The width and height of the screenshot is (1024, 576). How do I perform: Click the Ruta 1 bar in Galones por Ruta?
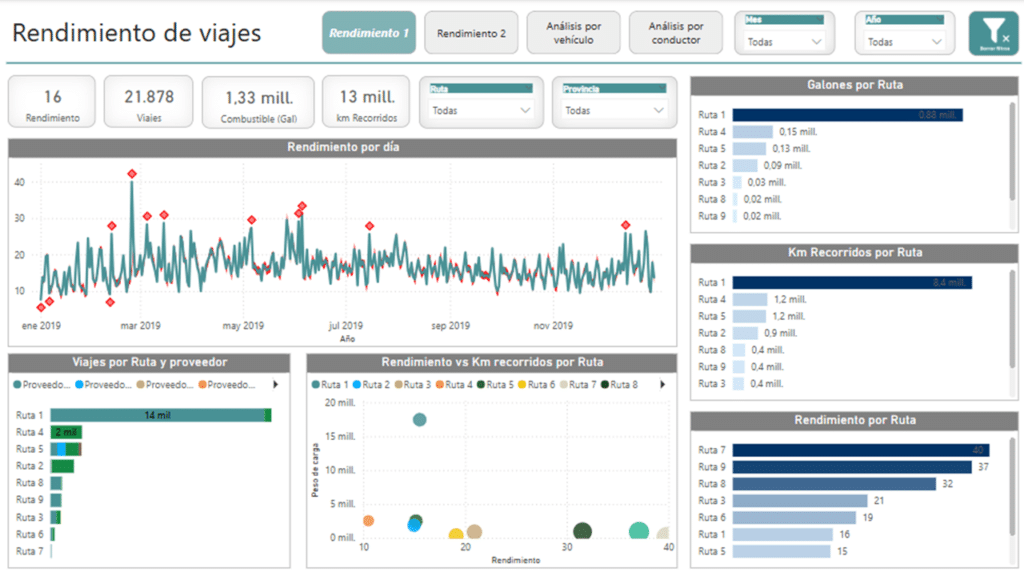(x=847, y=115)
